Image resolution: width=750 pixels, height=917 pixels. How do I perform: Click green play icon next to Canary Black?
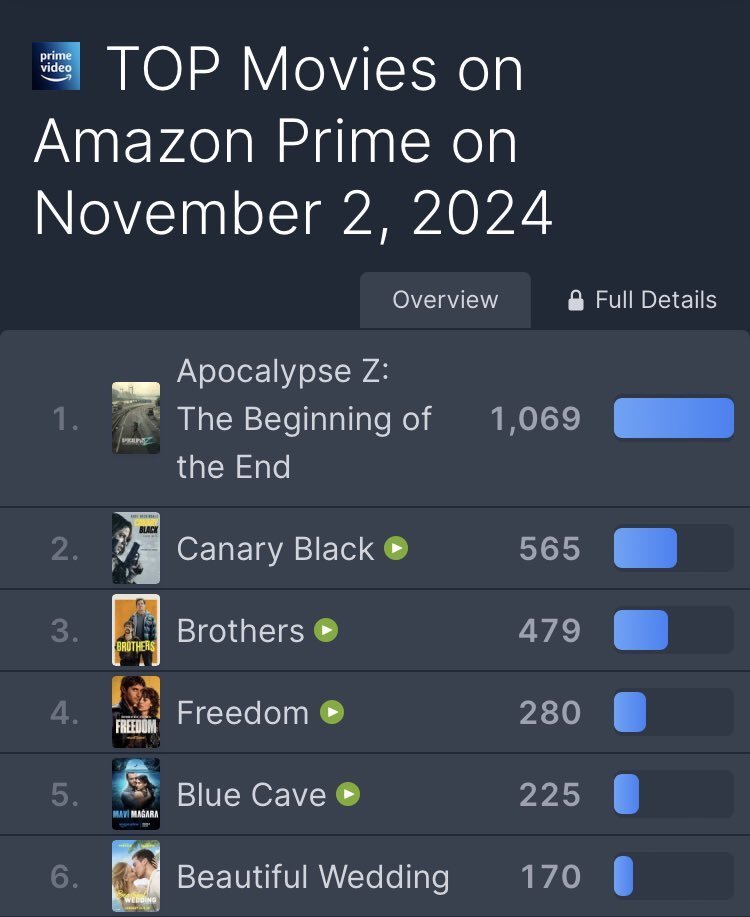coord(397,548)
